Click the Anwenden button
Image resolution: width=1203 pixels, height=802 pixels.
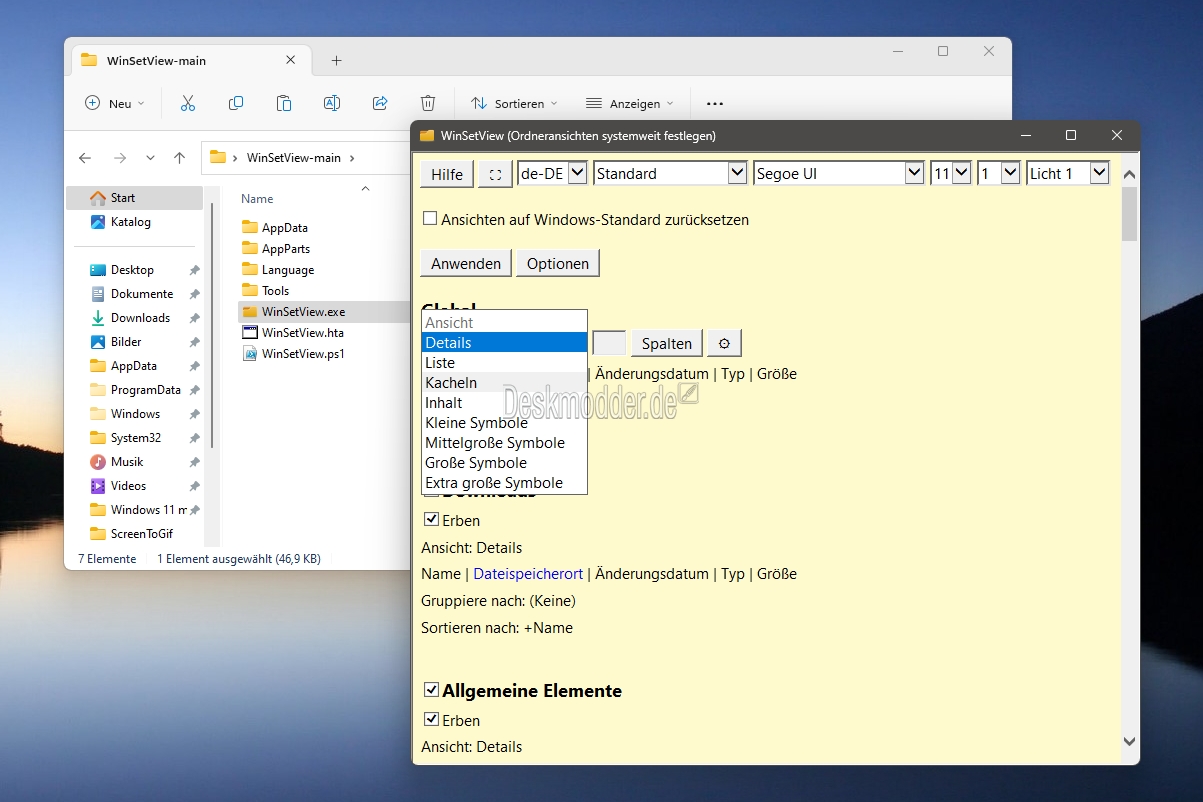[x=466, y=264]
